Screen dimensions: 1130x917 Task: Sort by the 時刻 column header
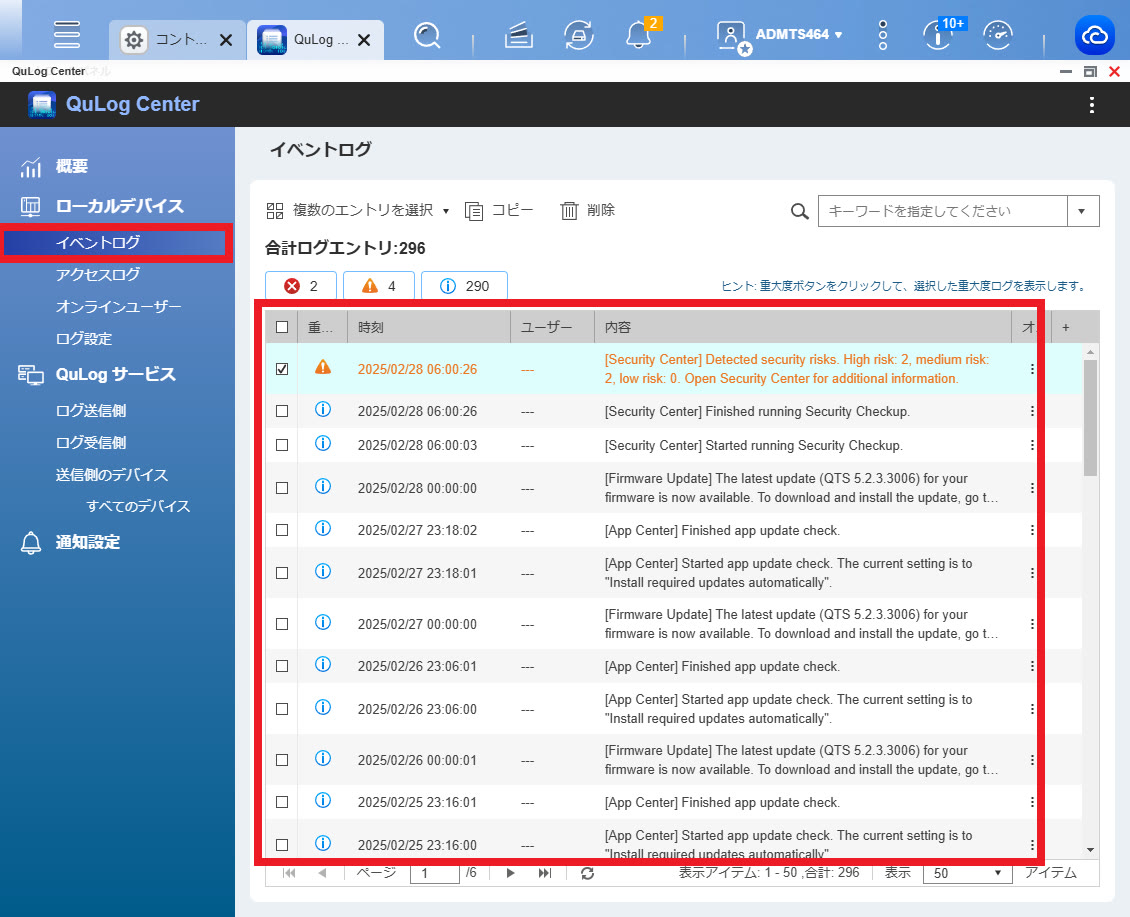tap(429, 327)
